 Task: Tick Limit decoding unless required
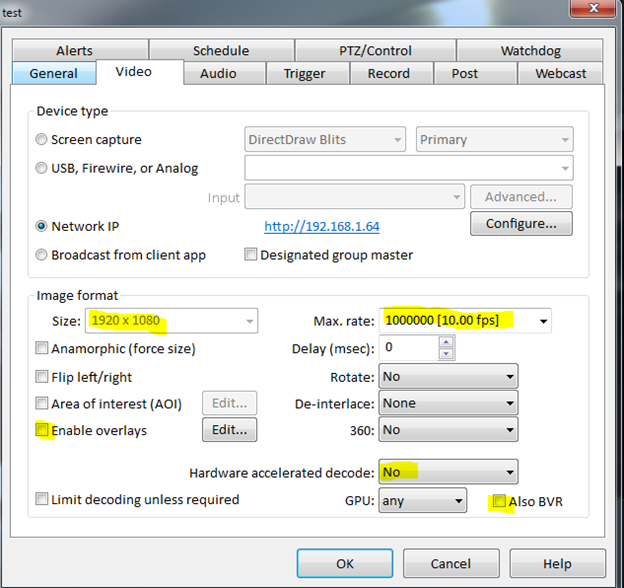(x=42, y=499)
